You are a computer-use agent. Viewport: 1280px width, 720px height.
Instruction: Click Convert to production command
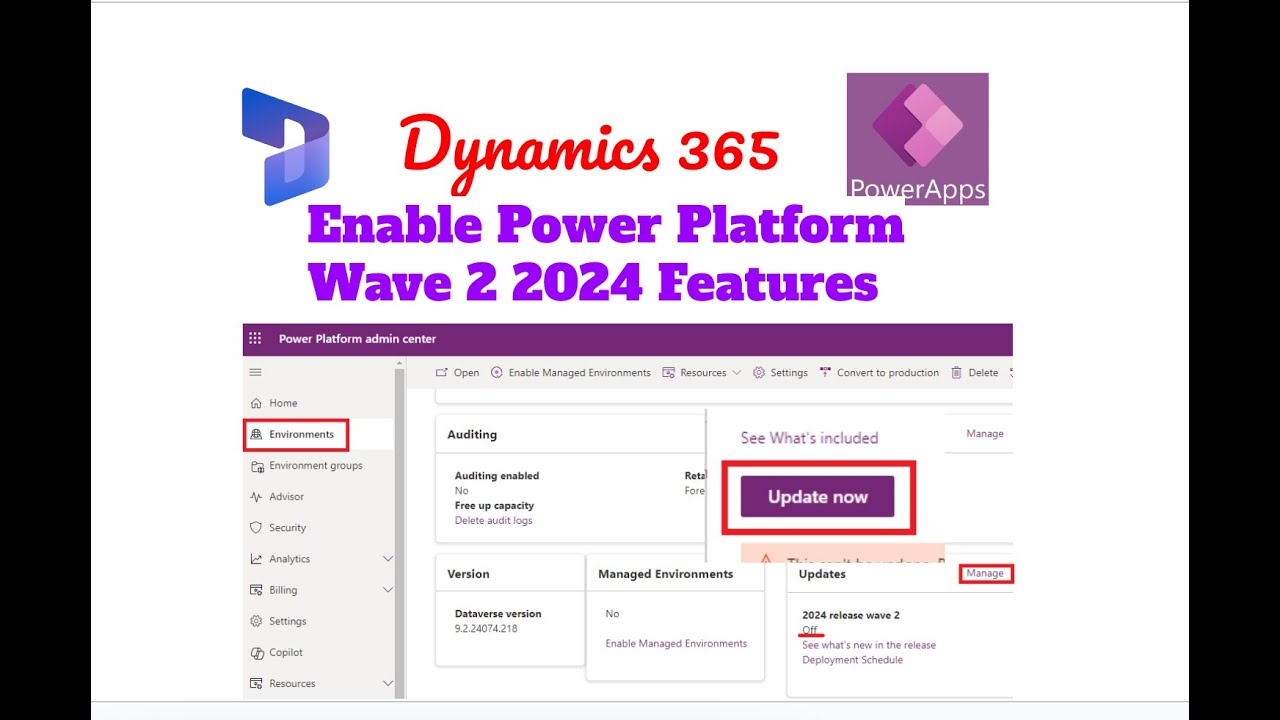888,372
